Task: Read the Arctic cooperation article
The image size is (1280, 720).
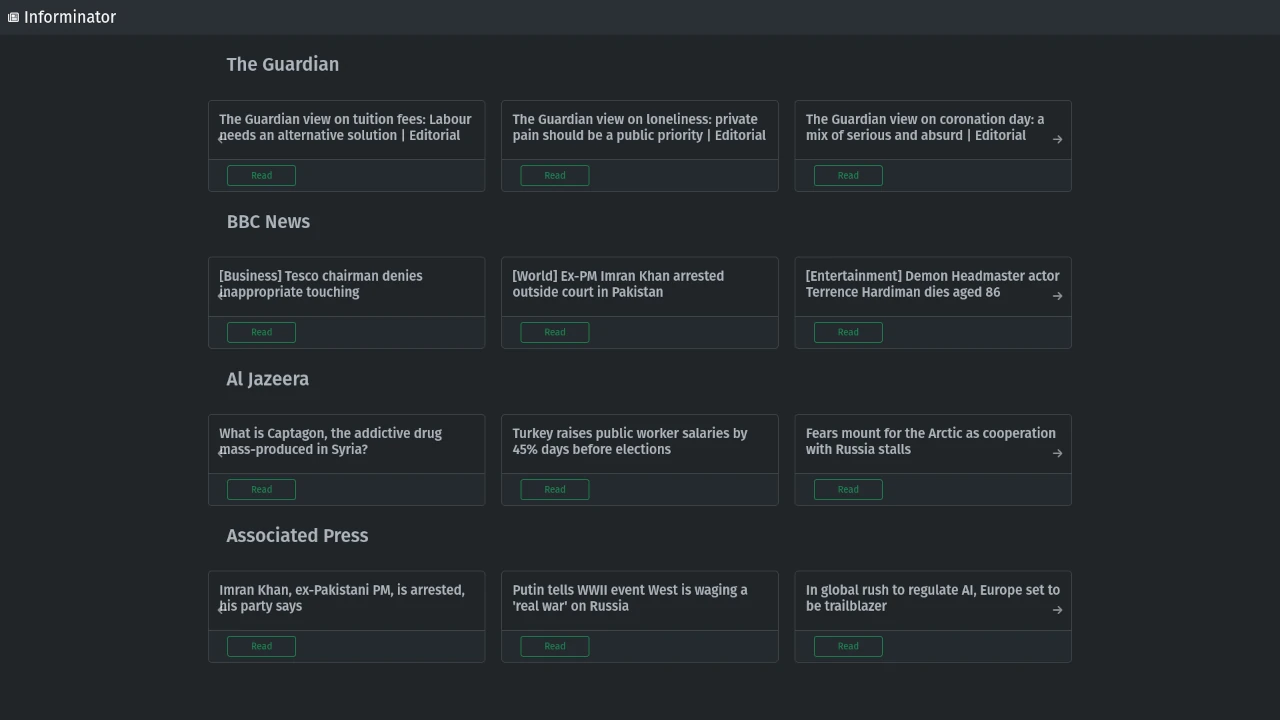Action: tap(848, 489)
